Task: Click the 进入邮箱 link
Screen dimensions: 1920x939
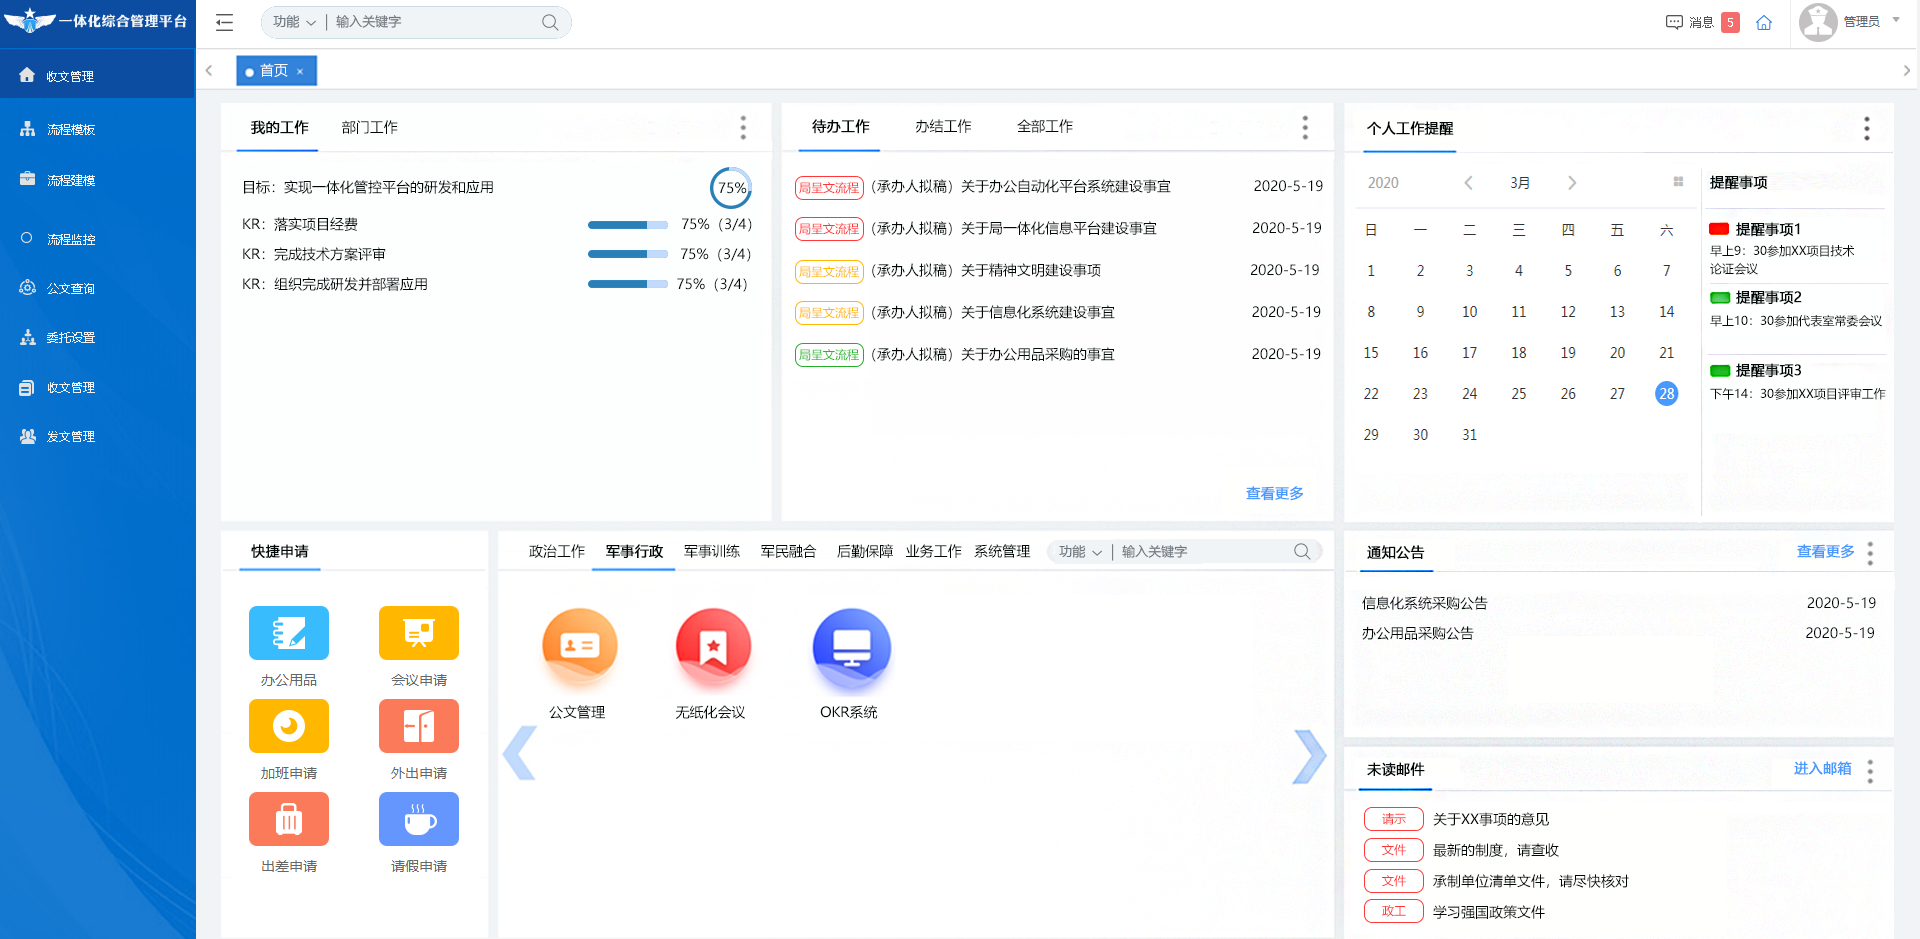Action: (1823, 768)
